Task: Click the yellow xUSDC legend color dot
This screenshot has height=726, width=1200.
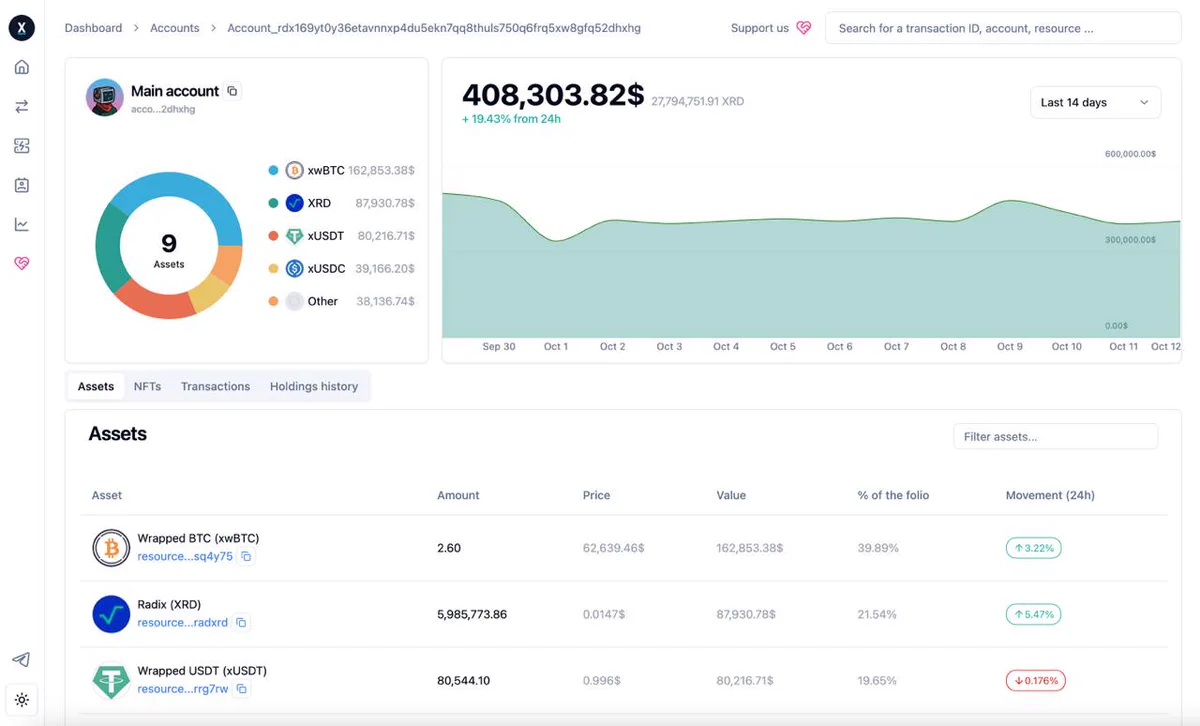Action: tap(273, 268)
